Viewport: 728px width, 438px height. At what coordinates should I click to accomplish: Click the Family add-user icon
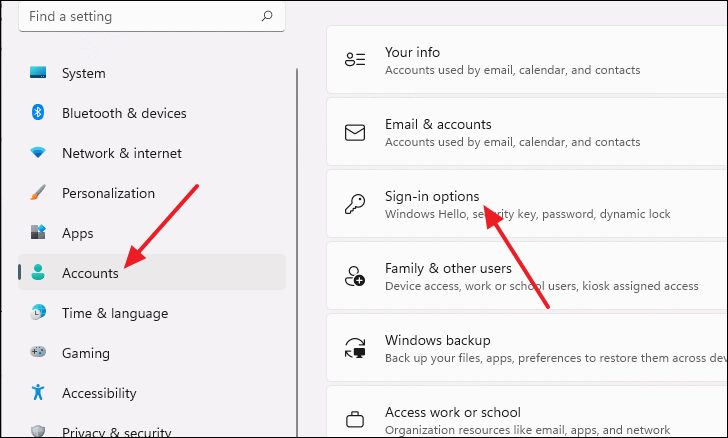pyautogui.click(x=355, y=276)
